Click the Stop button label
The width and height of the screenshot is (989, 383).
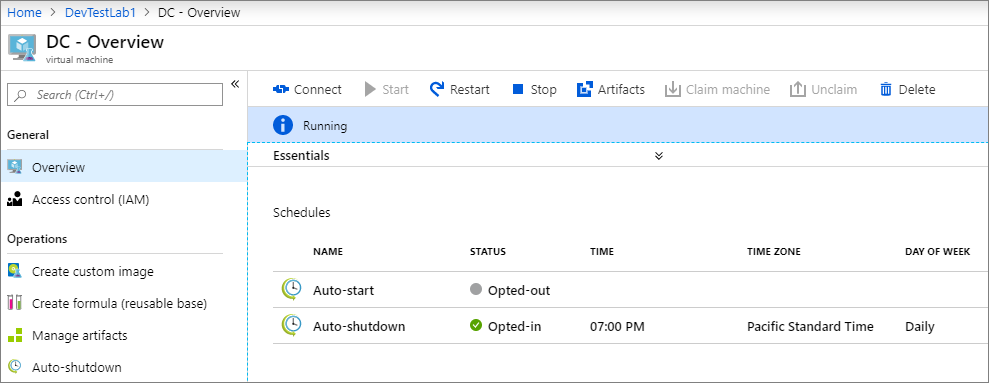click(x=544, y=90)
